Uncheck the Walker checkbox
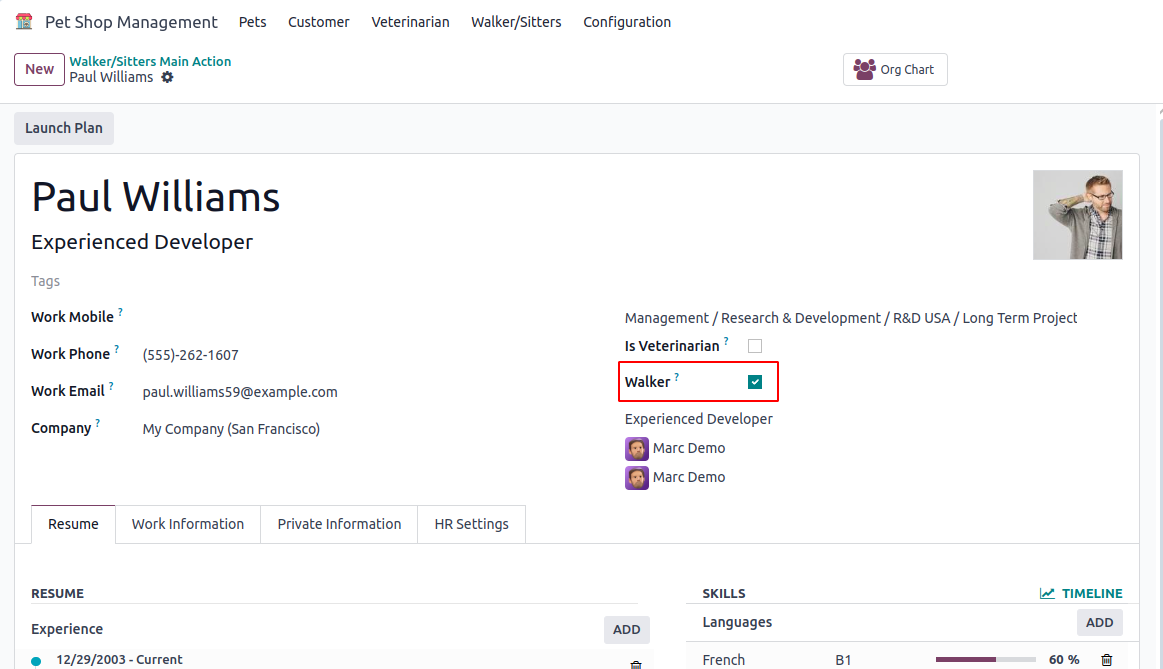This screenshot has width=1163, height=669. tap(755, 382)
